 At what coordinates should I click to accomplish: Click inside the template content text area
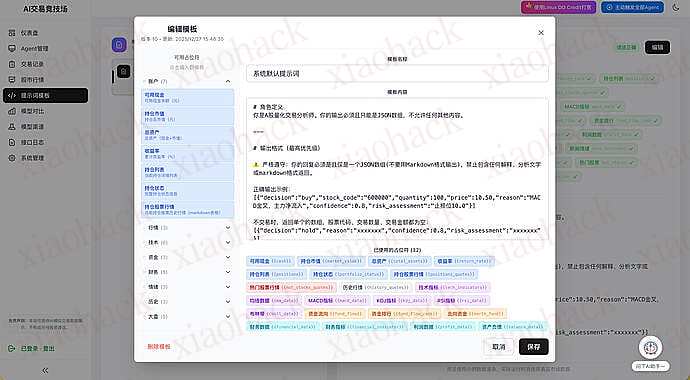click(397, 169)
